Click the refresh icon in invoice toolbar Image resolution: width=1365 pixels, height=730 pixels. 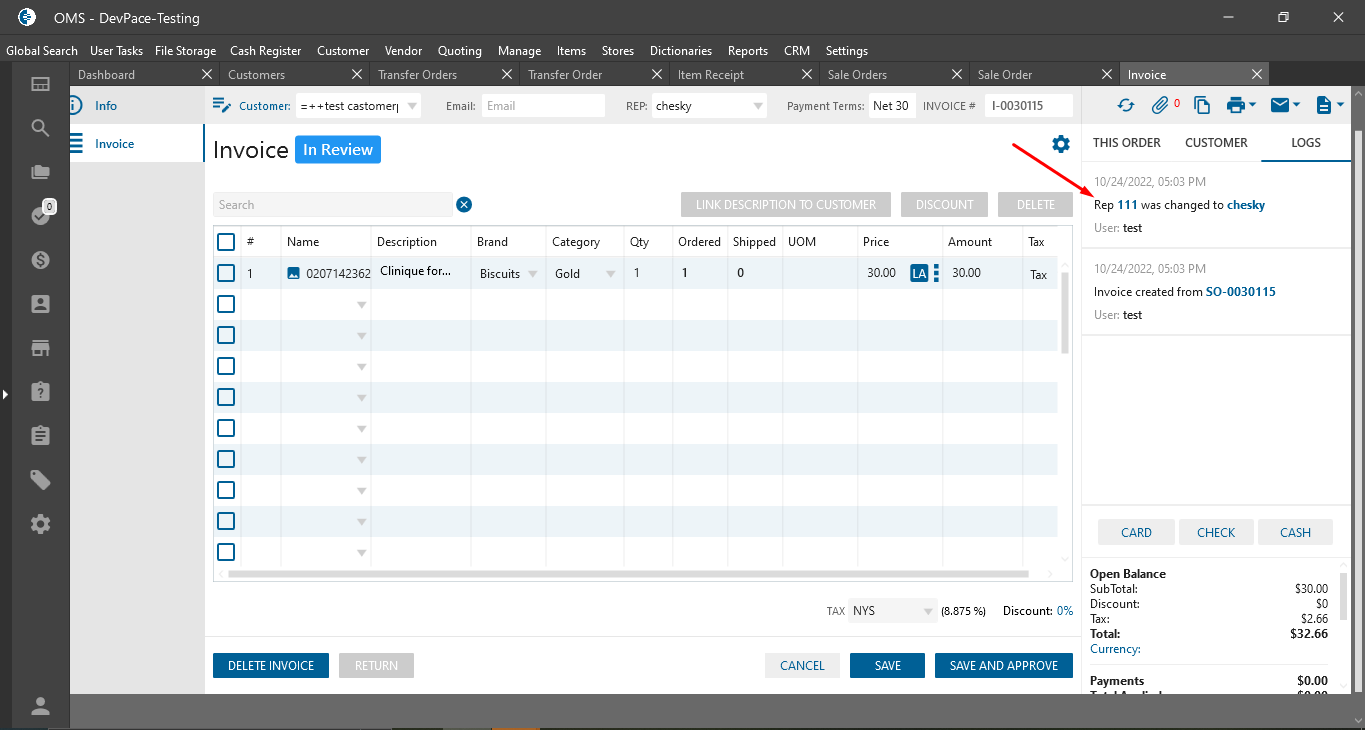coord(1126,105)
